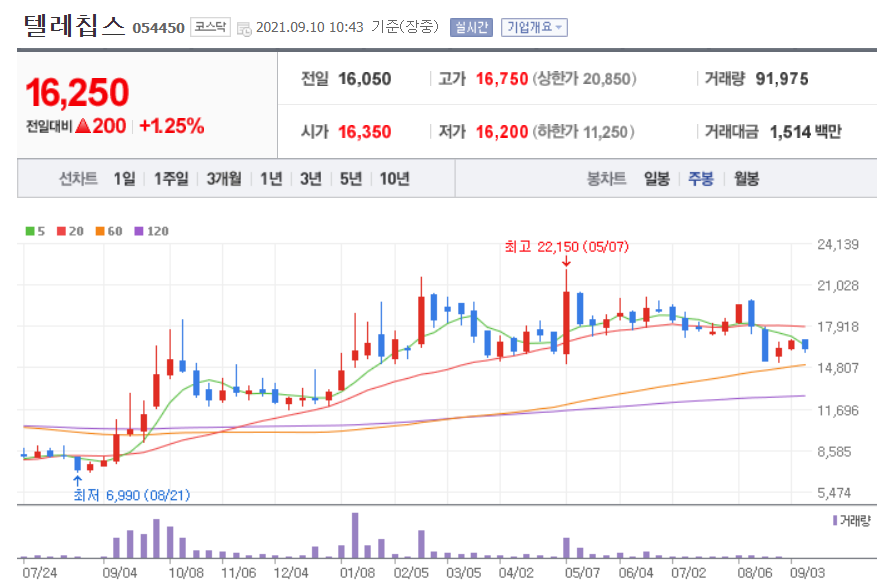Image resolution: width=877 pixels, height=583 pixels.
Task: Click the purple 120-day moving average legend icon
Action: 137,230
